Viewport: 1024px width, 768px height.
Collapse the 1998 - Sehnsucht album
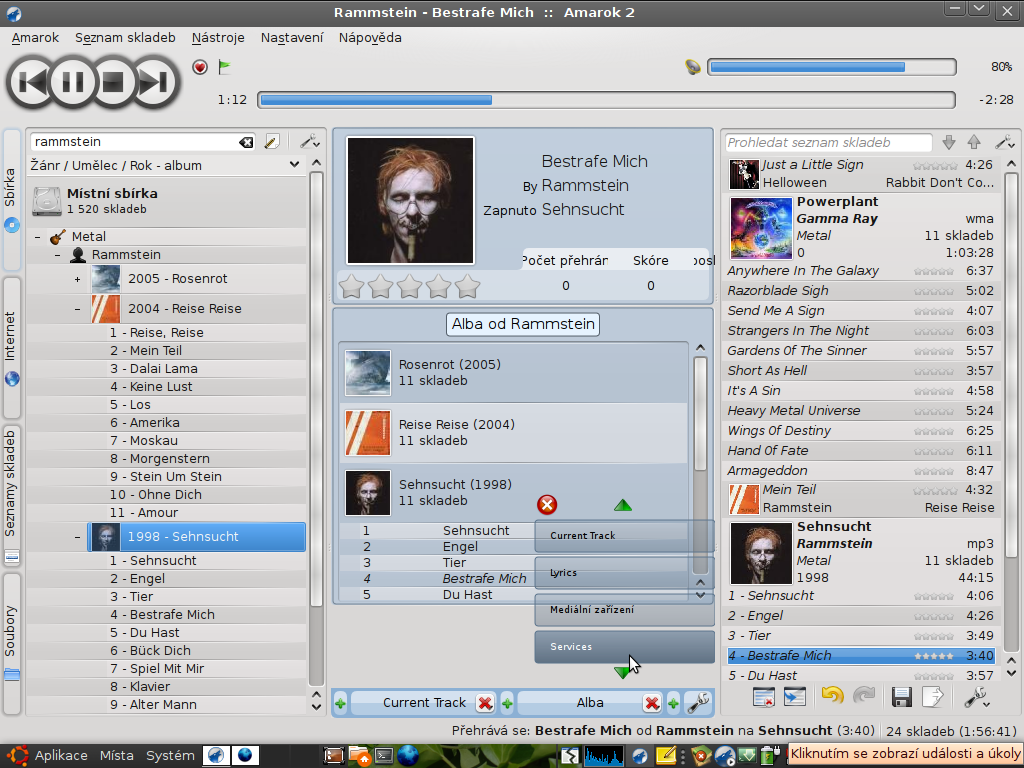(x=77, y=537)
